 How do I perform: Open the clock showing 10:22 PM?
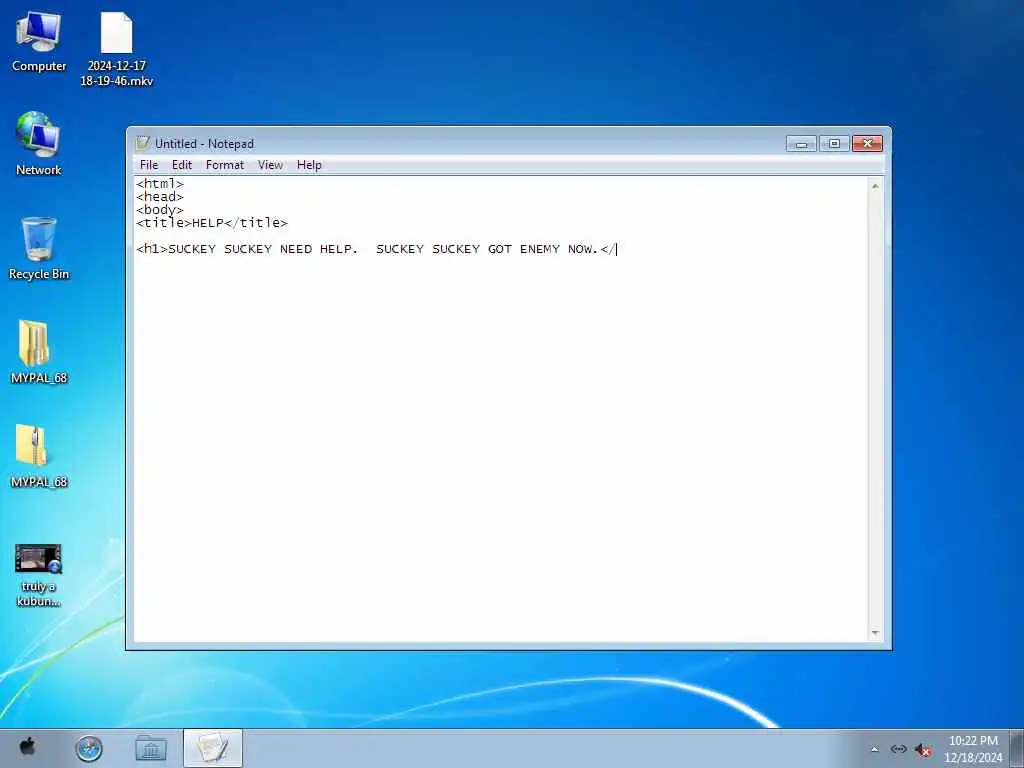[x=973, y=748]
